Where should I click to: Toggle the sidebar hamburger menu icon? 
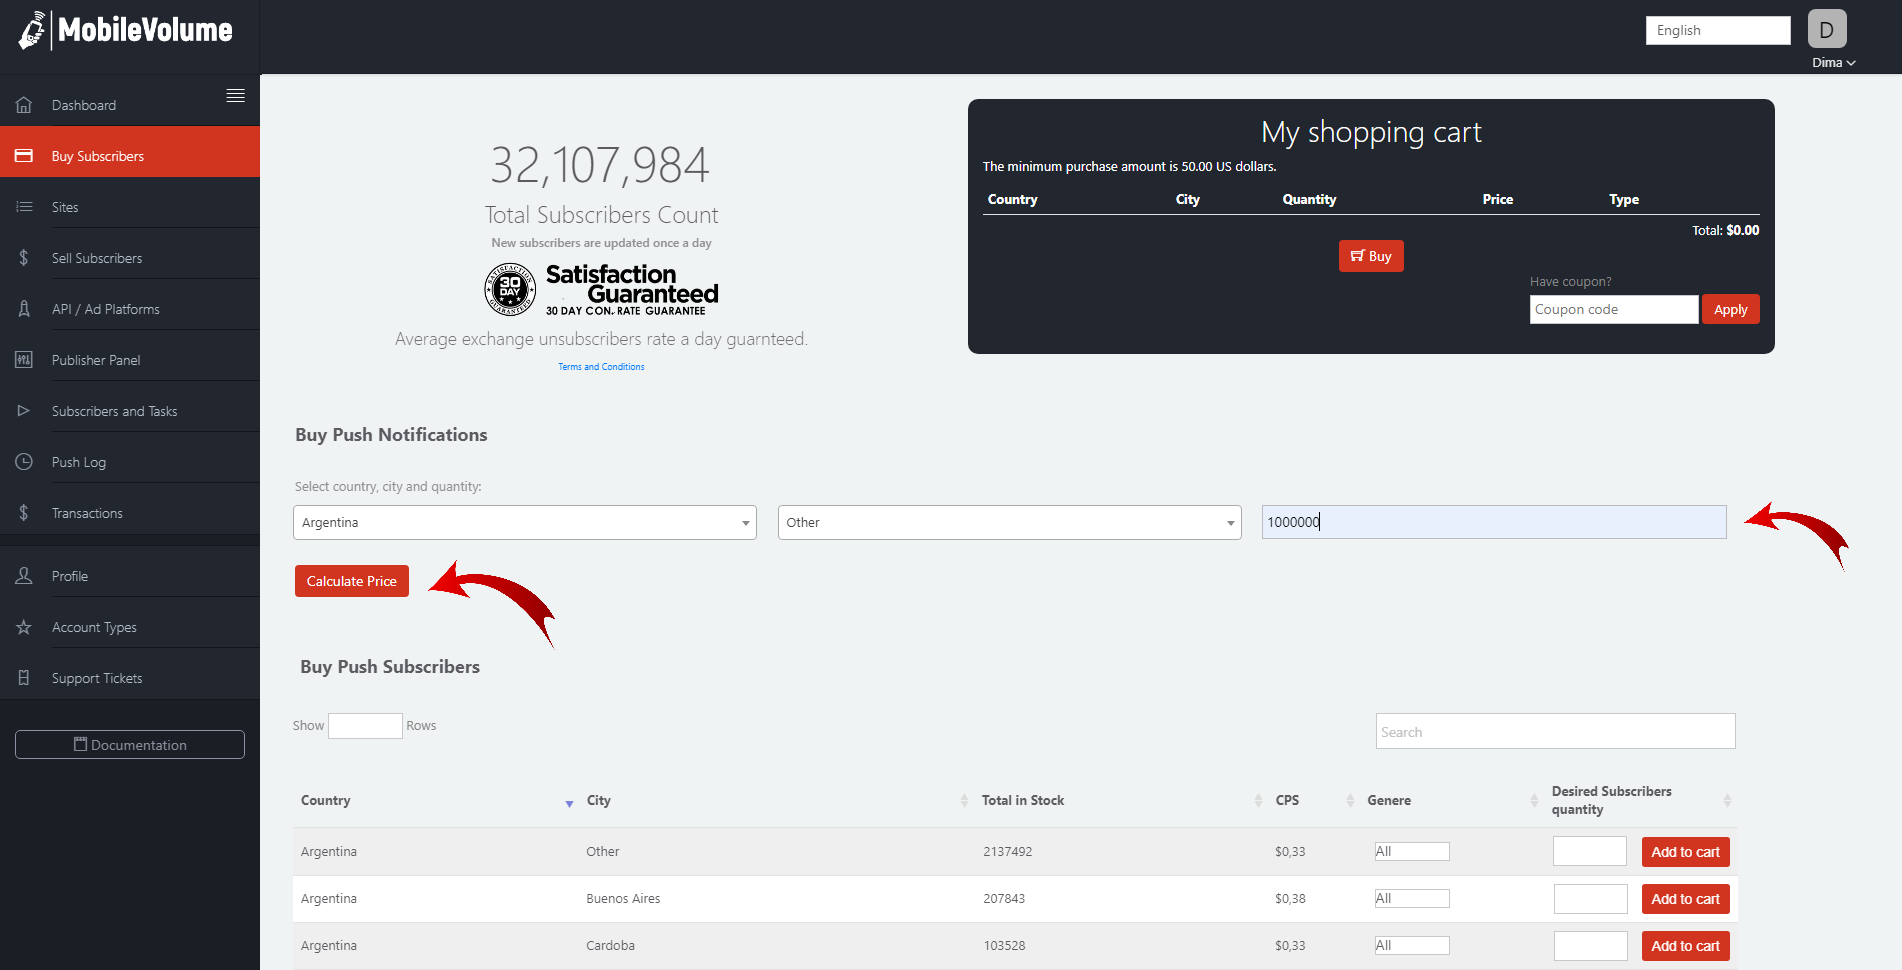tap(236, 96)
